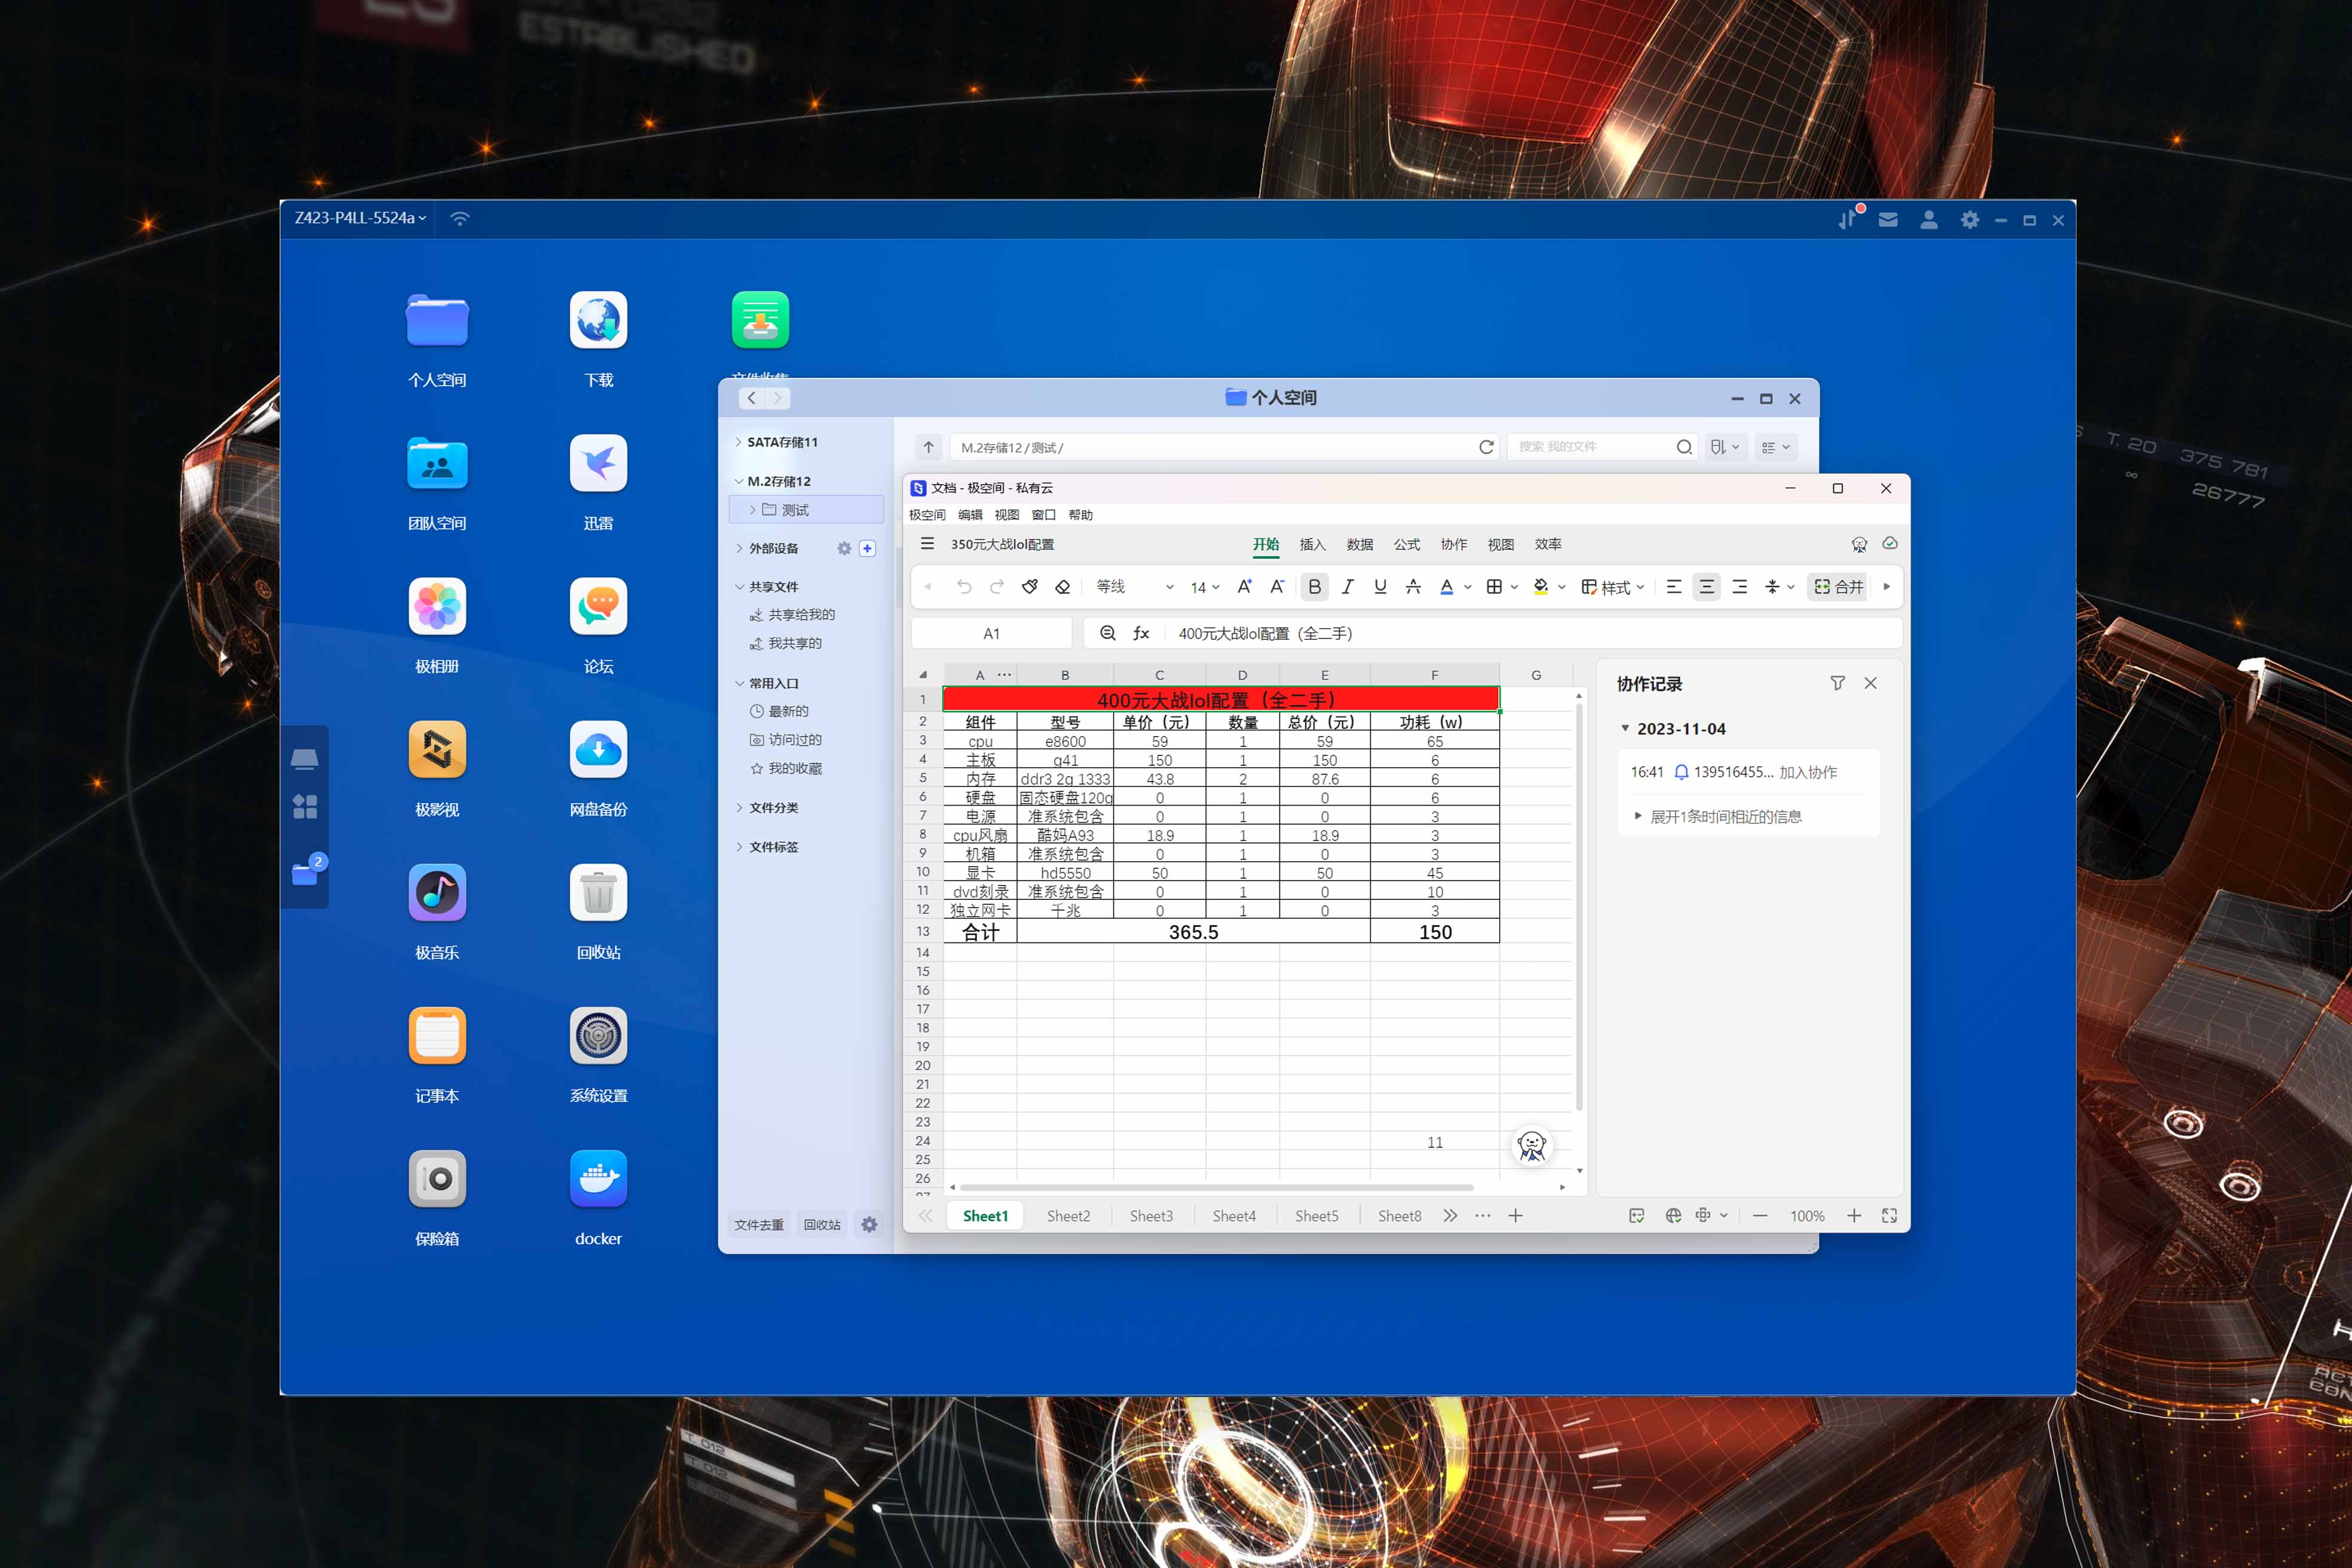The height and width of the screenshot is (1568, 2352).
Task: Apply the font color A icon
Action: [x=1446, y=587]
